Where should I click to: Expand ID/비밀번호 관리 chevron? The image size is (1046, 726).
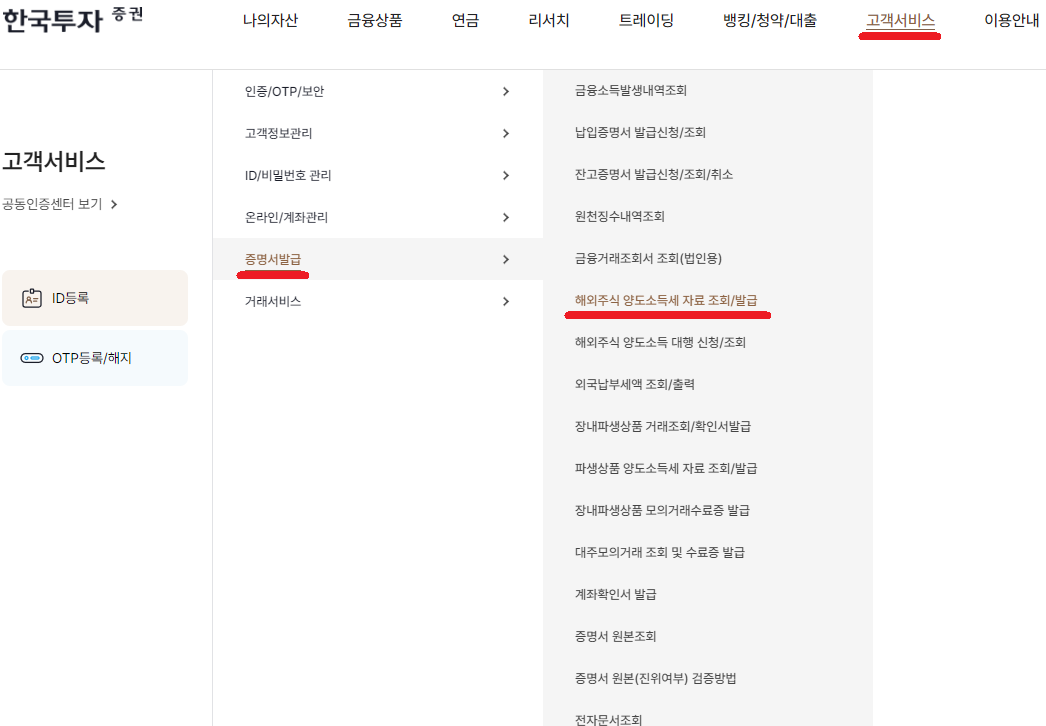pyautogui.click(x=507, y=174)
